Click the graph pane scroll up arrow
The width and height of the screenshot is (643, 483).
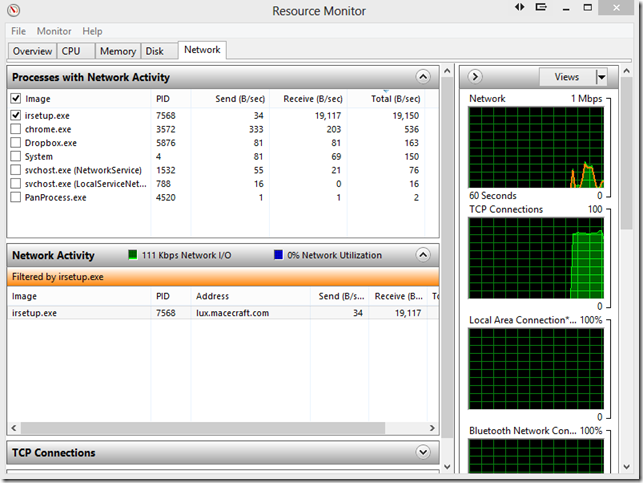coord(627,71)
